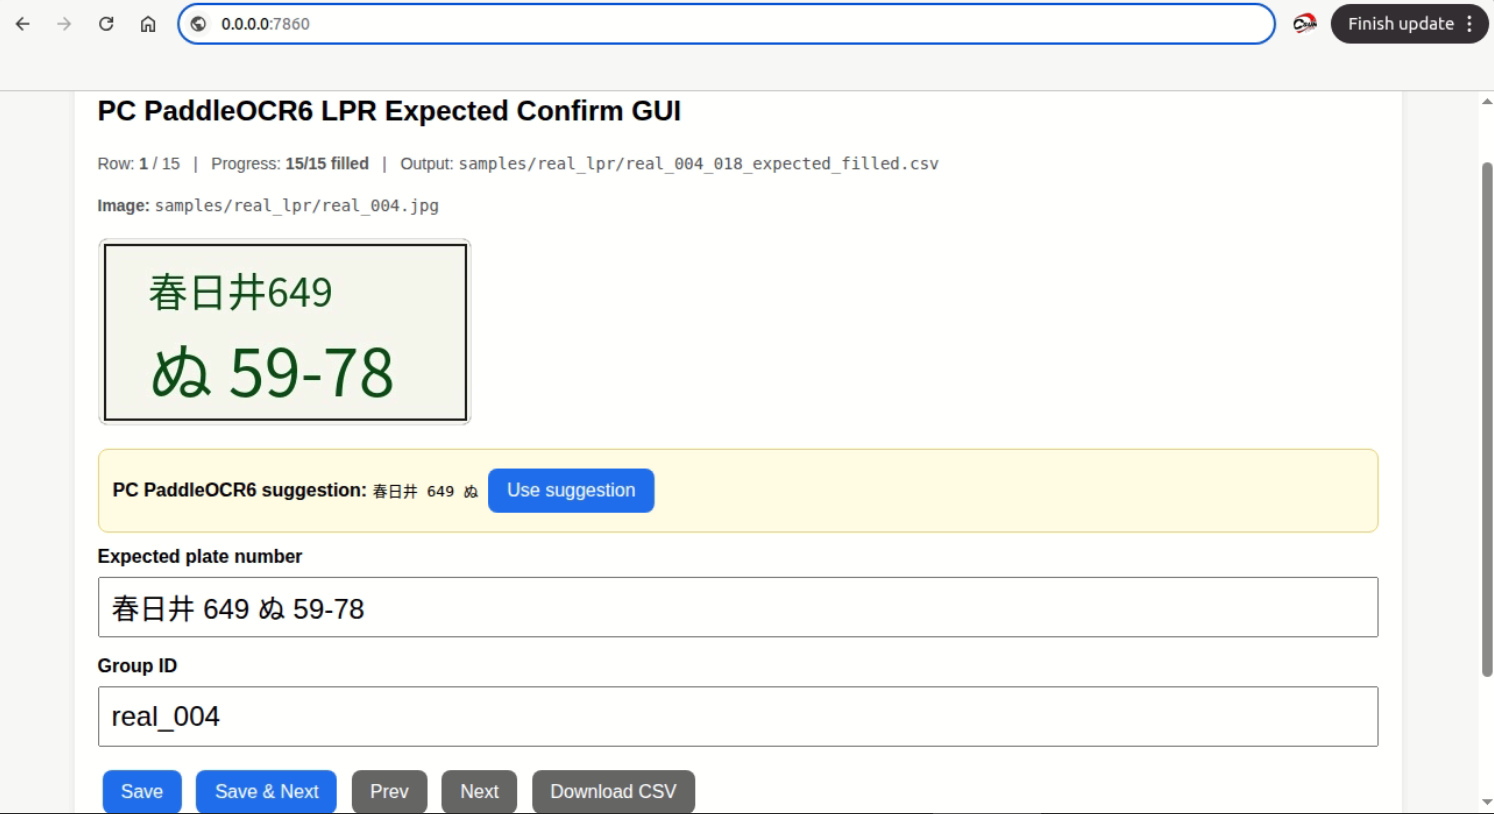The image size is (1494, 814).
Task: Advance to next row with Next
Action: [479, 792]
